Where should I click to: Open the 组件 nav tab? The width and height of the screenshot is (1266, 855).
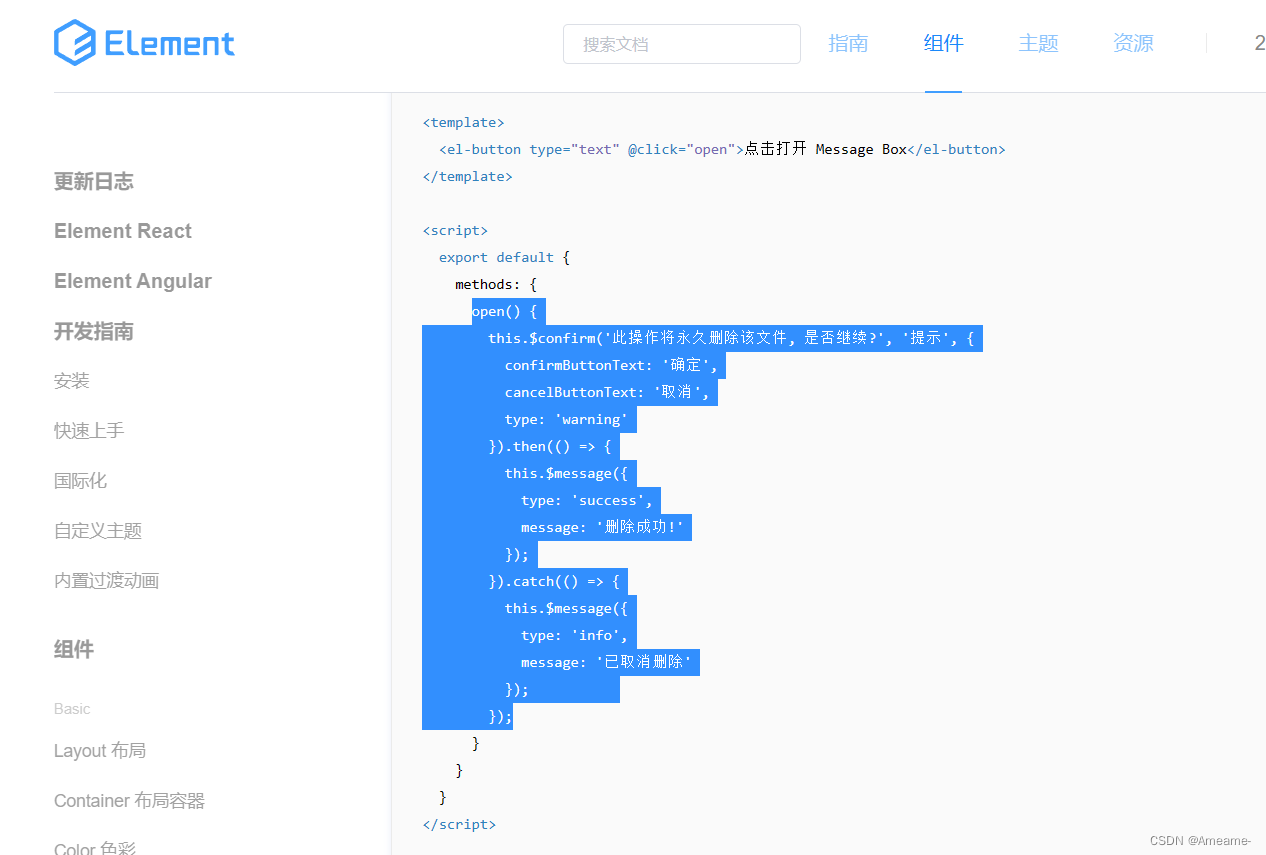tap(943, 44)
